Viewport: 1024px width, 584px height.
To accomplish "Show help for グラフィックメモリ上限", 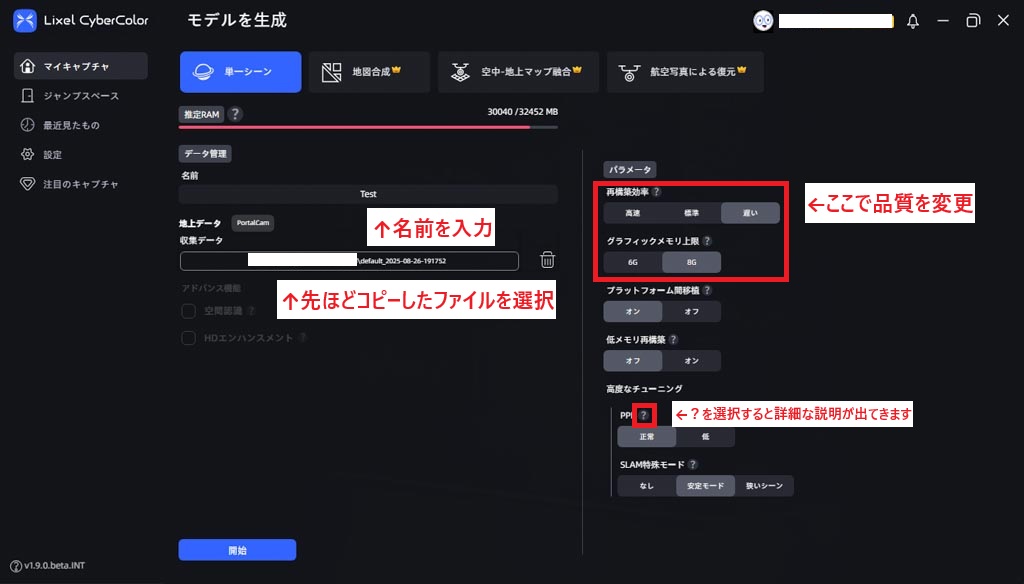I will click(x=707, y=241).
